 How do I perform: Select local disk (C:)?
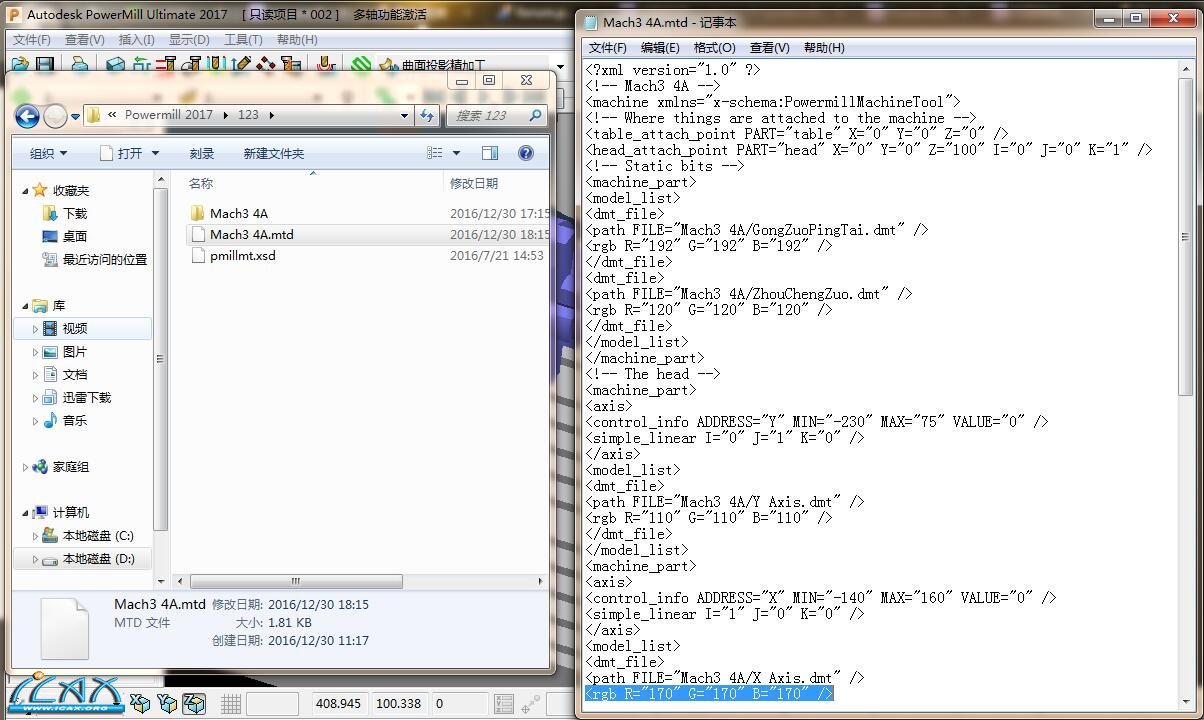tap(88, 535)
